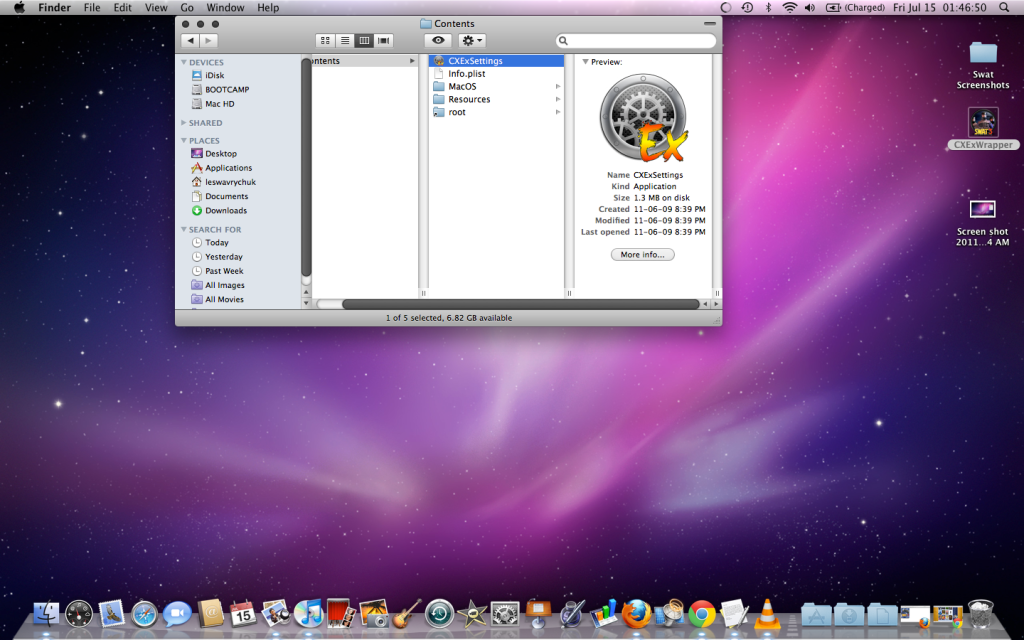Switch Finder to list view
The image size is (1024, 640).
click(x=345, y=40)
